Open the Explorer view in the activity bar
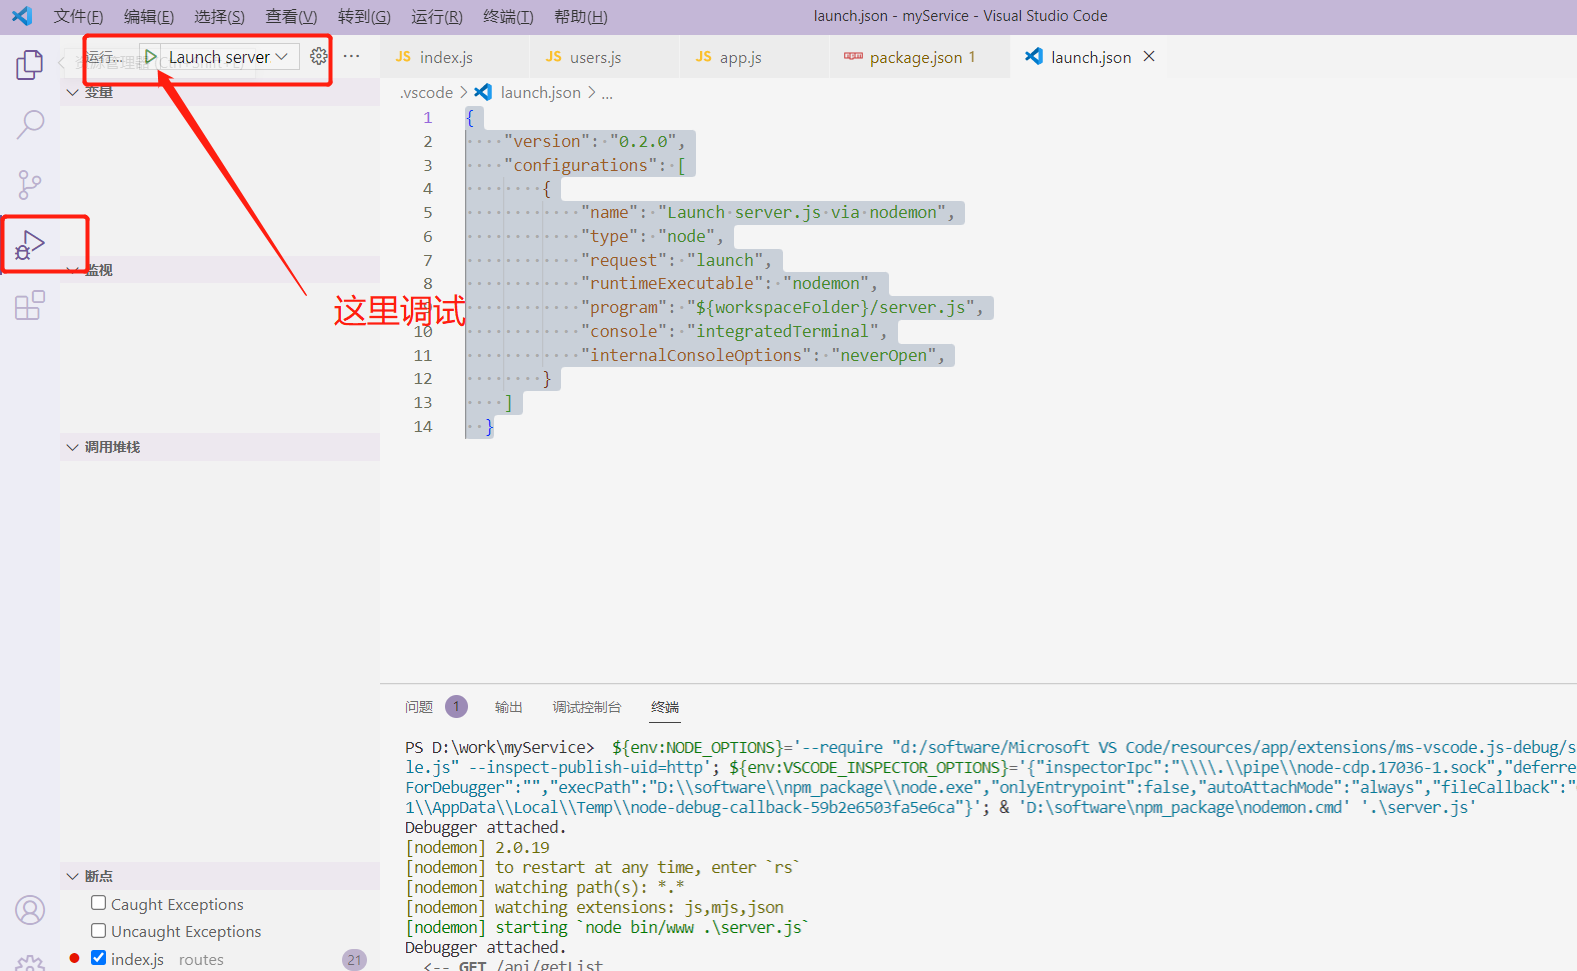The image size is (1577, 971). (x=30, y=65)
